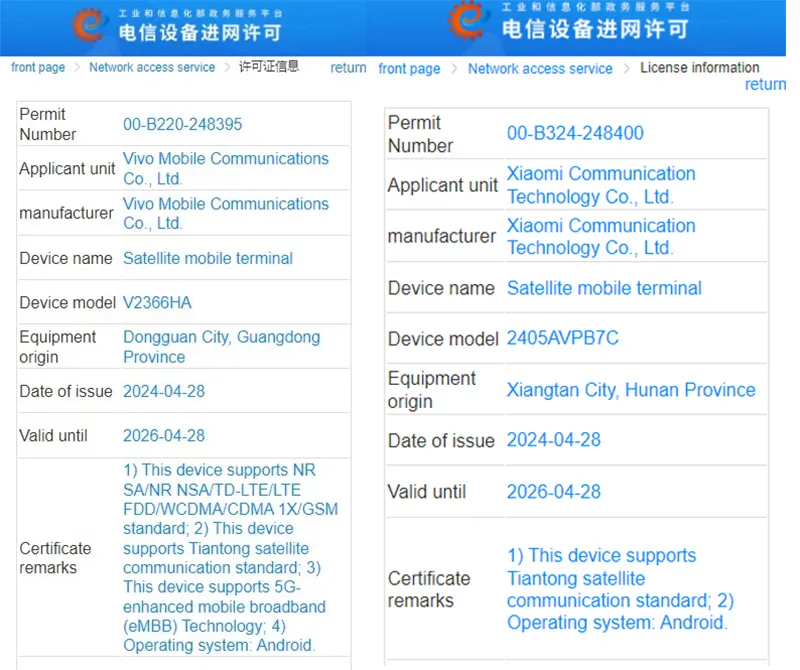Screen dimensions: 800x670
Task: Click 'Valid until' label in Vivo table
Action: coord(54,436)
